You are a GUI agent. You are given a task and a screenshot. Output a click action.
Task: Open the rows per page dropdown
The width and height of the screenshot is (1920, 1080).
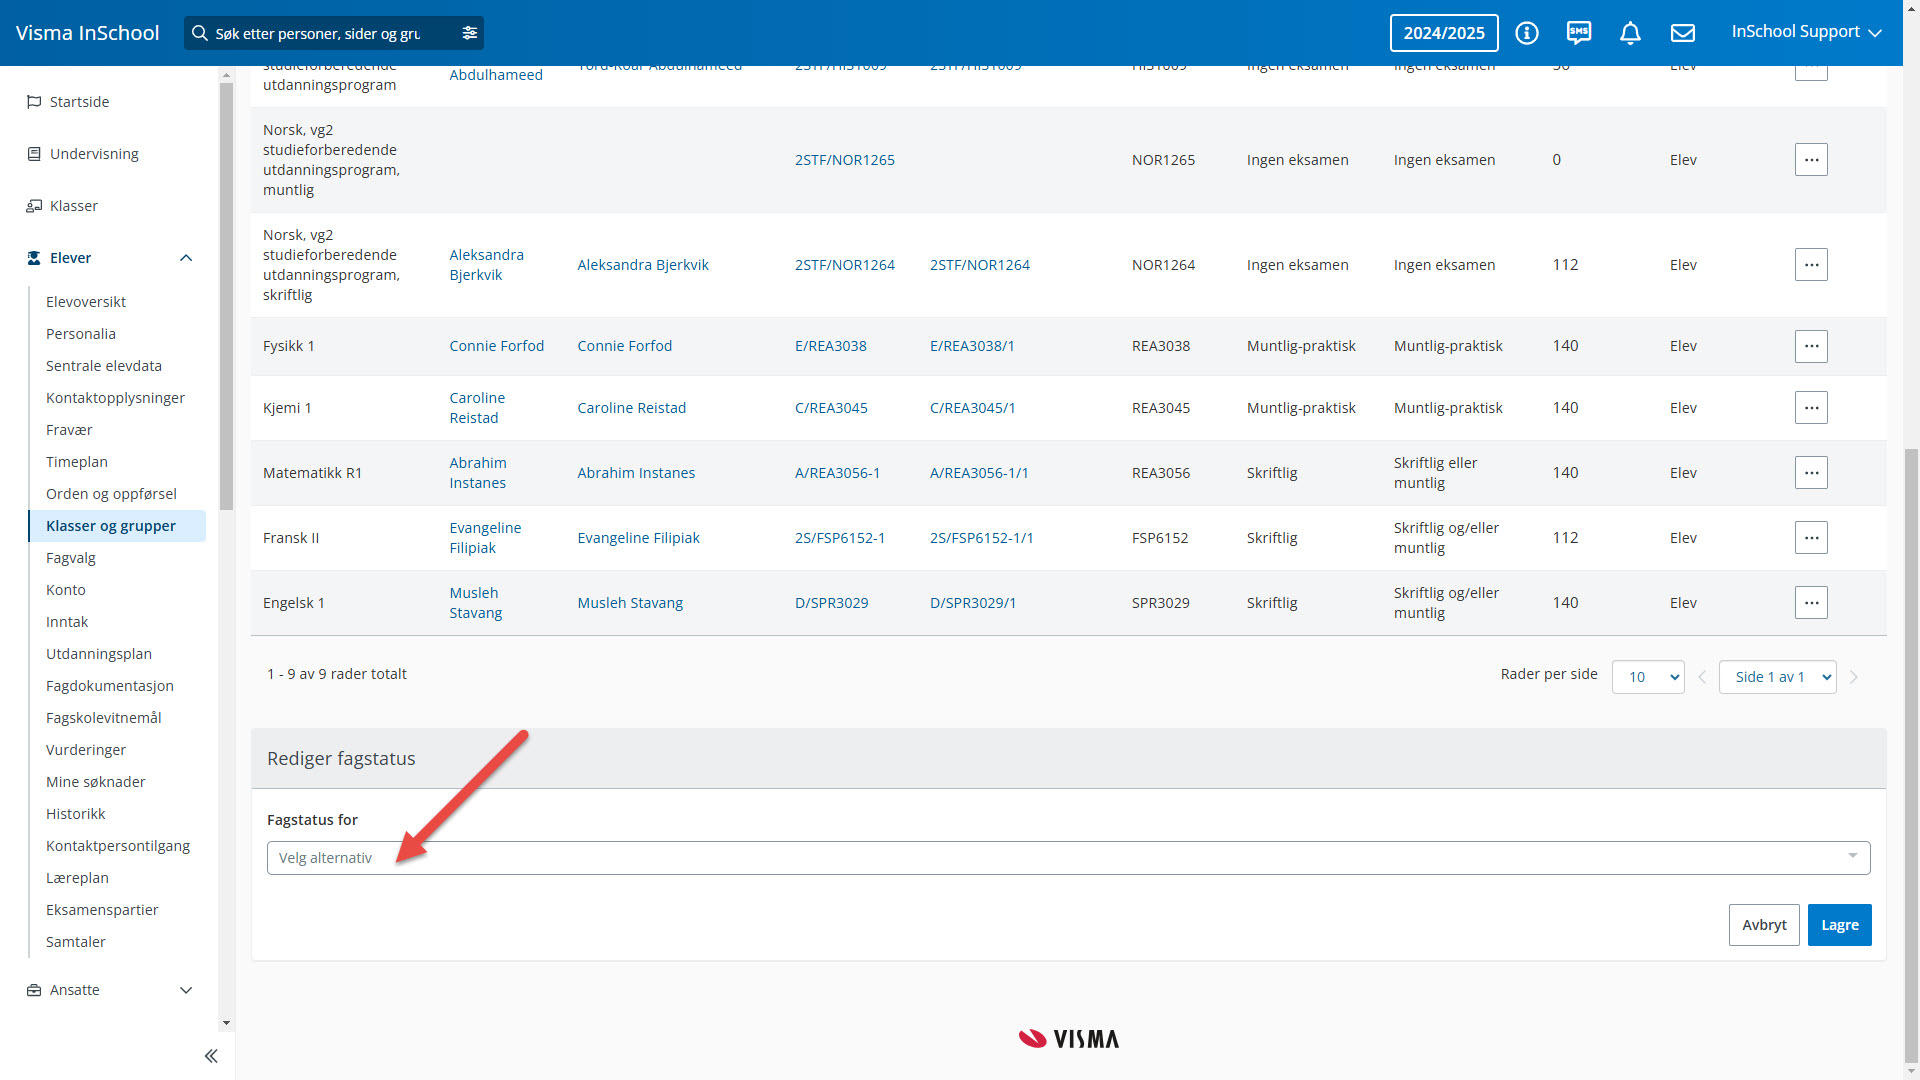click(1648, 677)
